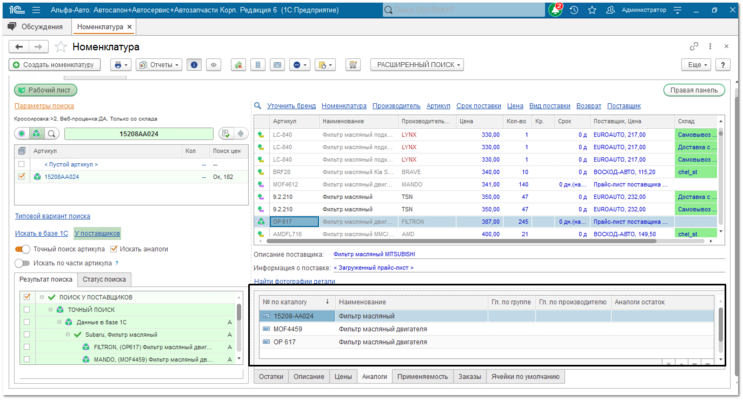The width and height of the screenshot is (743, 400).
Task: Switch to the Заказы tab
Action: [x=470, y=377]
